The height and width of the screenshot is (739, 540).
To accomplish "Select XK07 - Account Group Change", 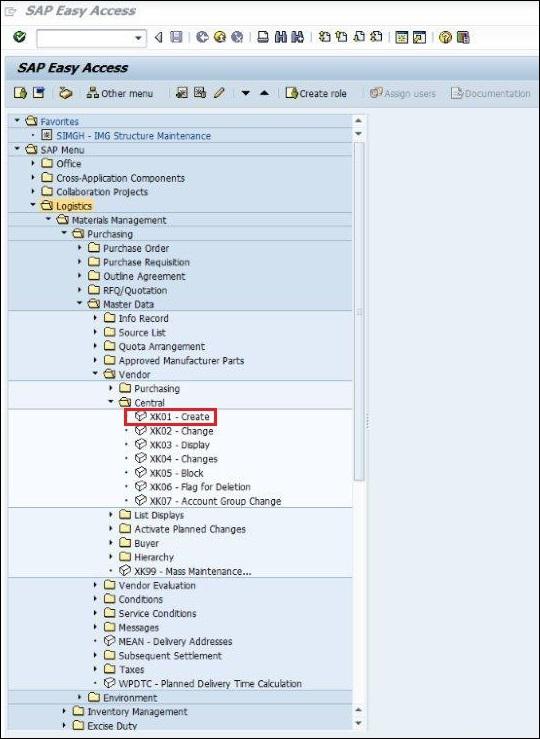I will coord(215,501).
